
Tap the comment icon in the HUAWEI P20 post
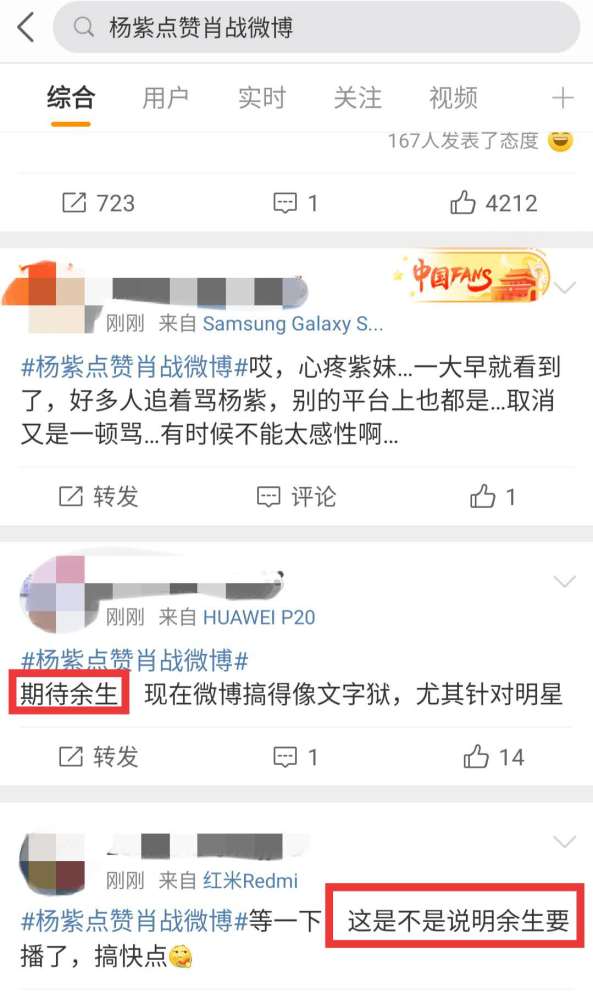[x=285, y=756]
